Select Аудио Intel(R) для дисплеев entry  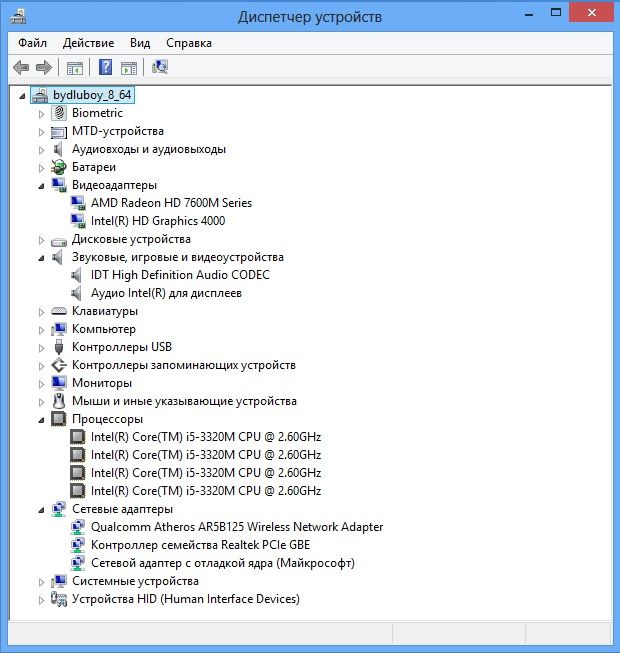coord(166,293)
